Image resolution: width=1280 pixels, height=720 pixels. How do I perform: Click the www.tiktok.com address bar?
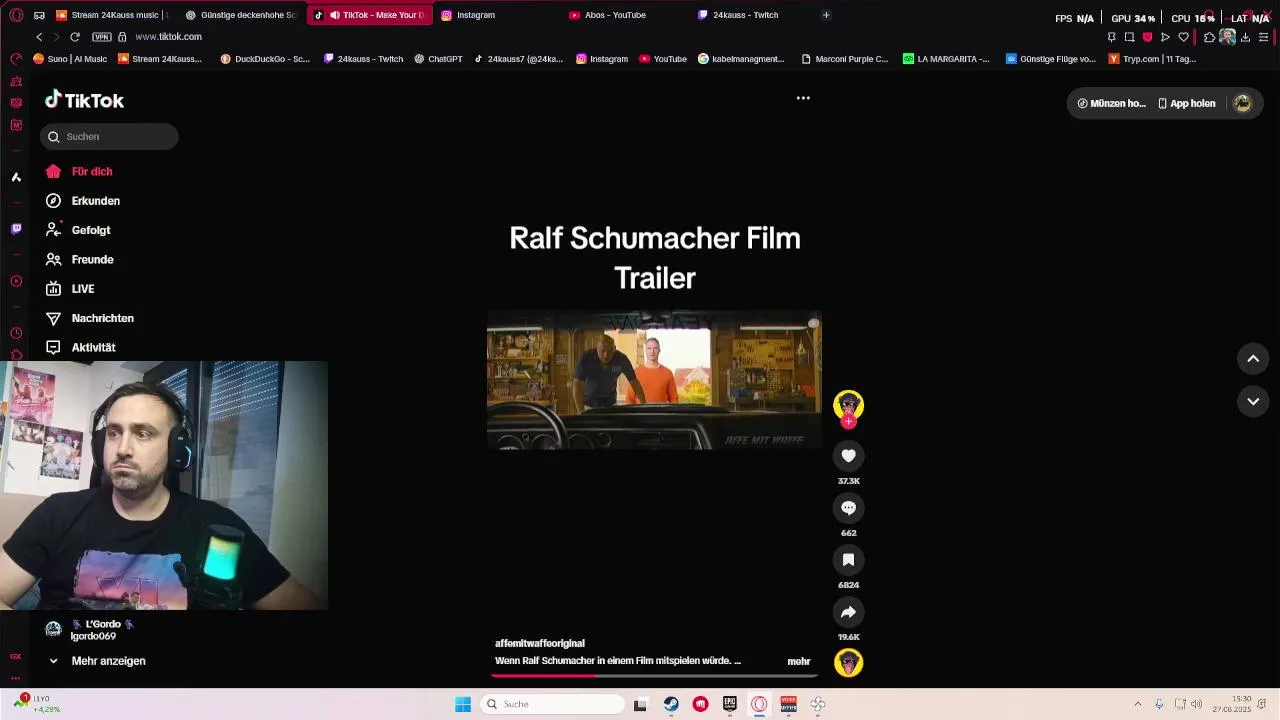pyautogui.click(x=168, y=37)
